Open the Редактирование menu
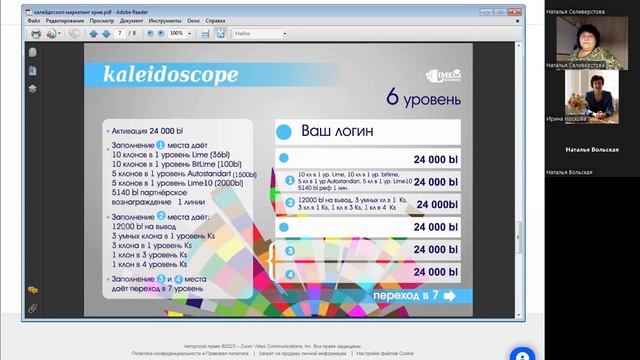This screenshot has width=640, height=360. (64, 20)
